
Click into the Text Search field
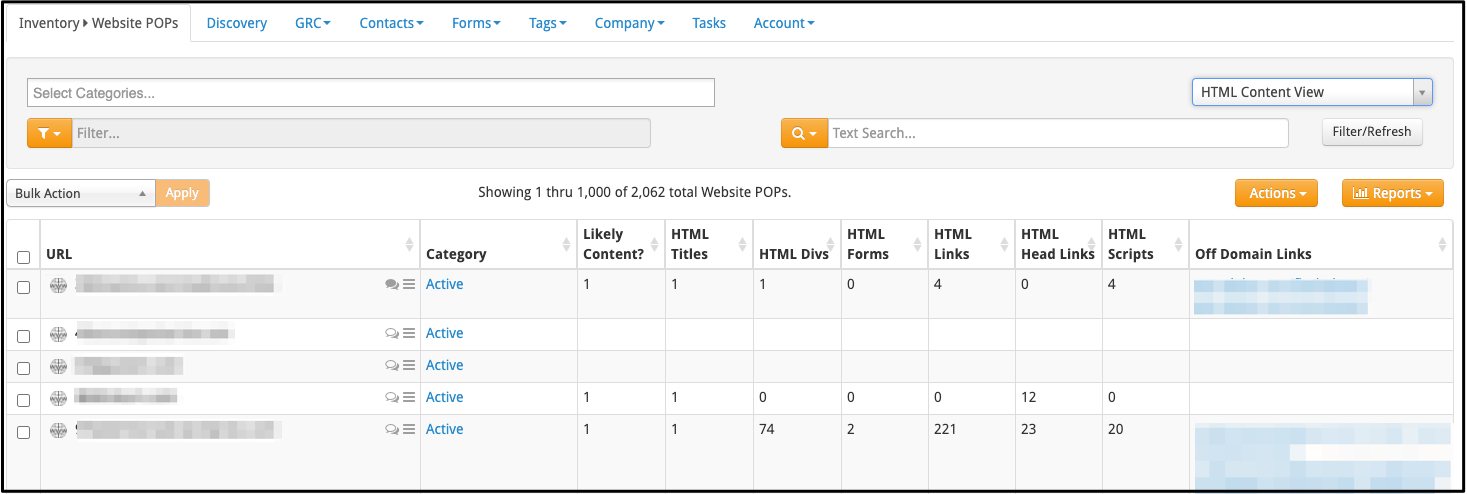[x=1058, y=133]
